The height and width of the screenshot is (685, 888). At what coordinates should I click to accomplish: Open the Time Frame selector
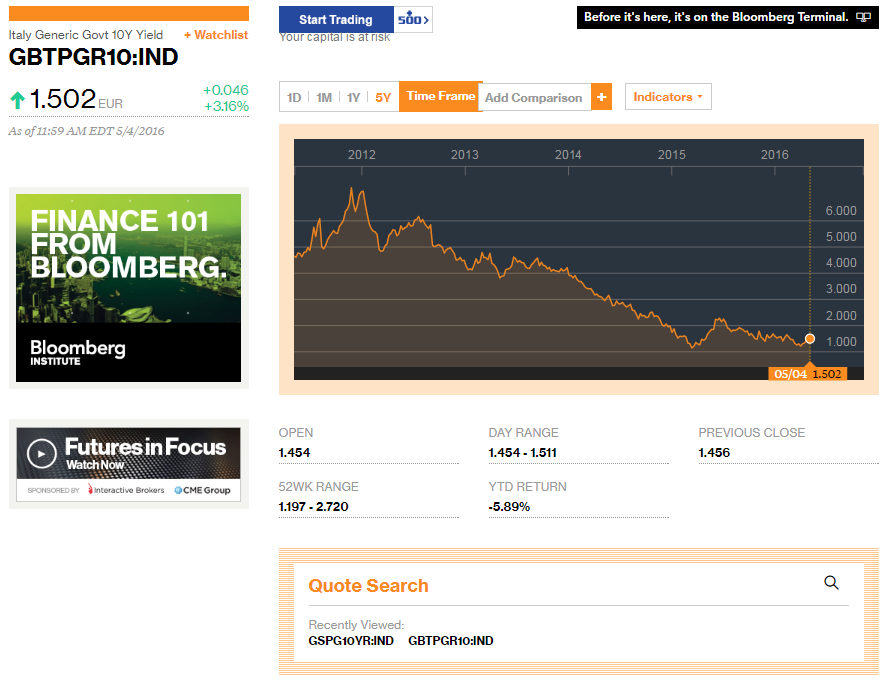coord(441,96)
